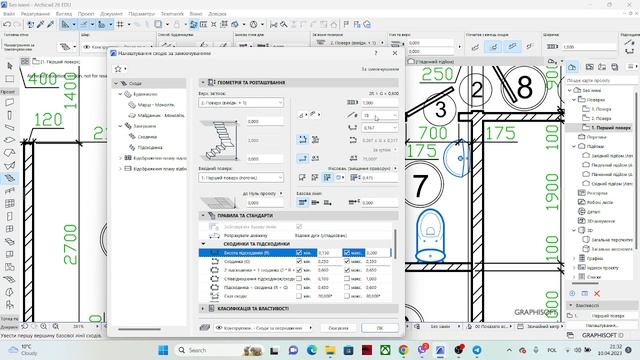Viewport: 640px width, 360px height.
Task: Toggle the grid snap hash icon
Action: pyautogui.click(x=120, y=24)
